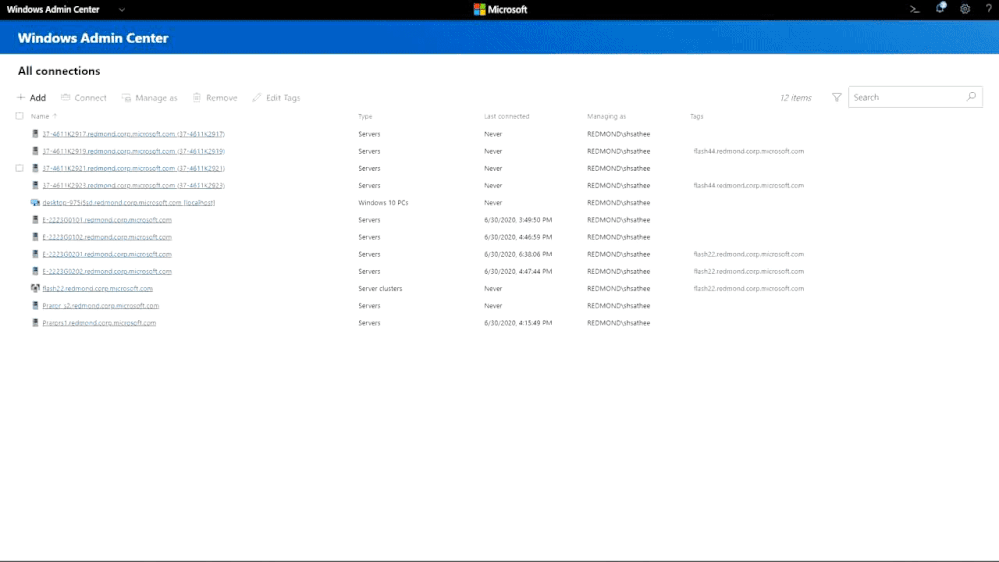Click the Connect toolbar button
This screenshot has width=999, height=562.
point(83,97)
